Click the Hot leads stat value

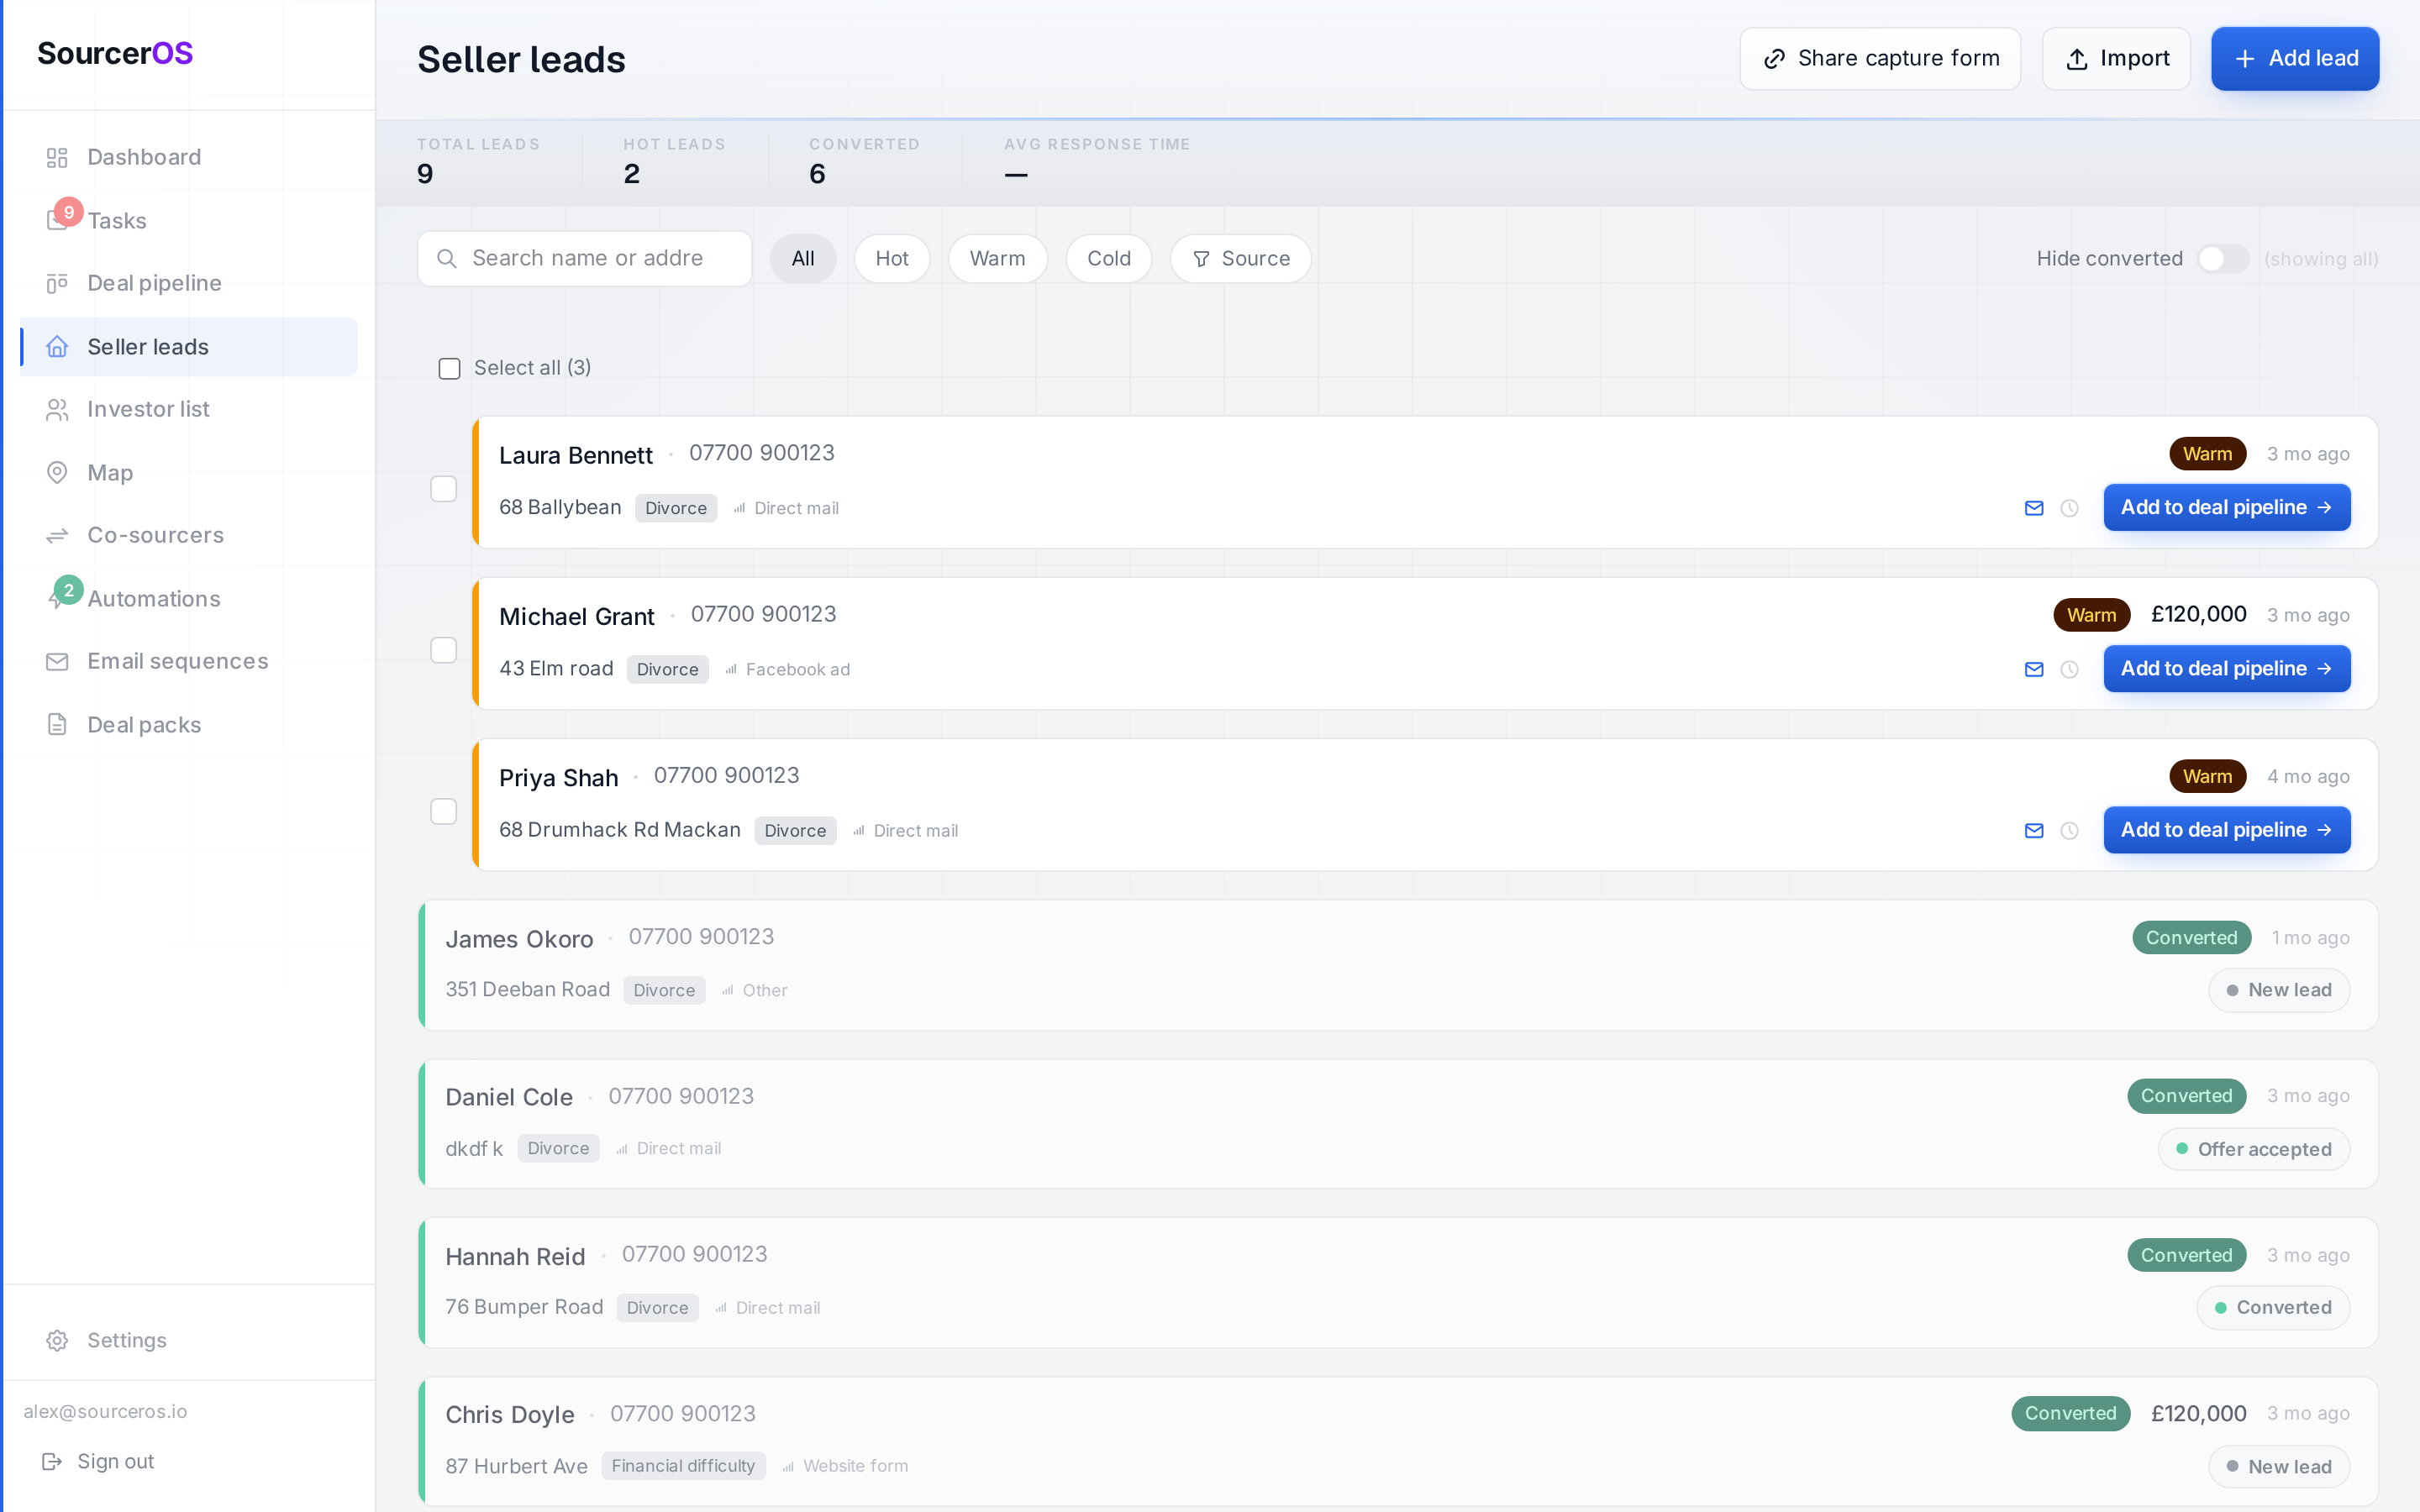tap(631, 175)
